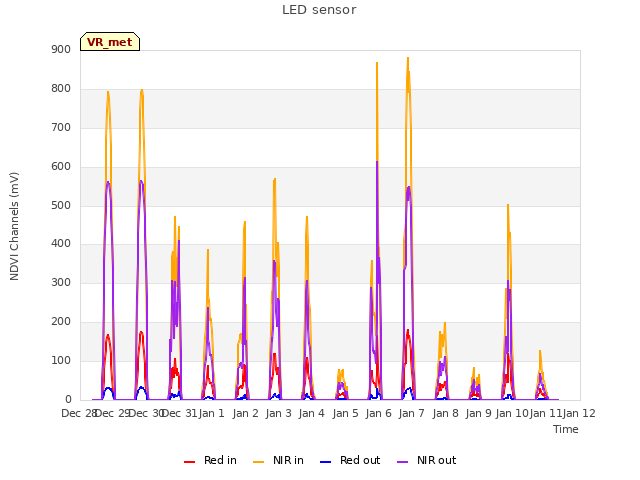Screen dimensions: 640x480
Task: Click the Time axis title
Action: tap(566, 429)
